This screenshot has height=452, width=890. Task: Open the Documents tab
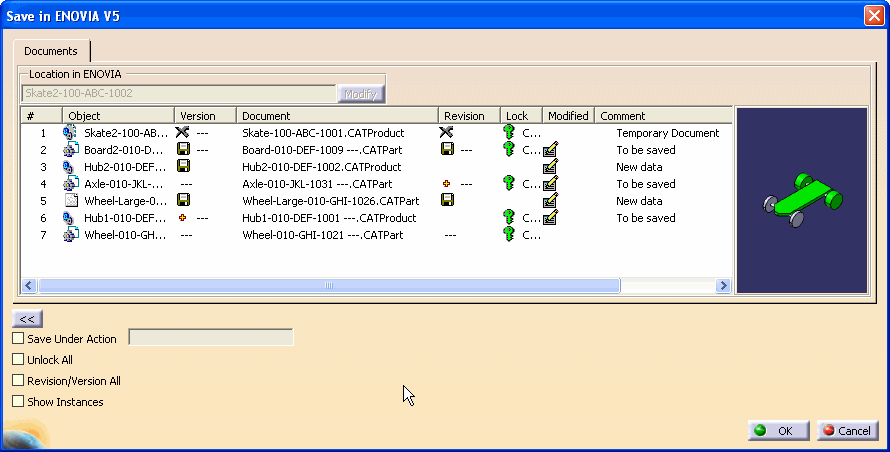pyautogui.click(x=51, y=51)
